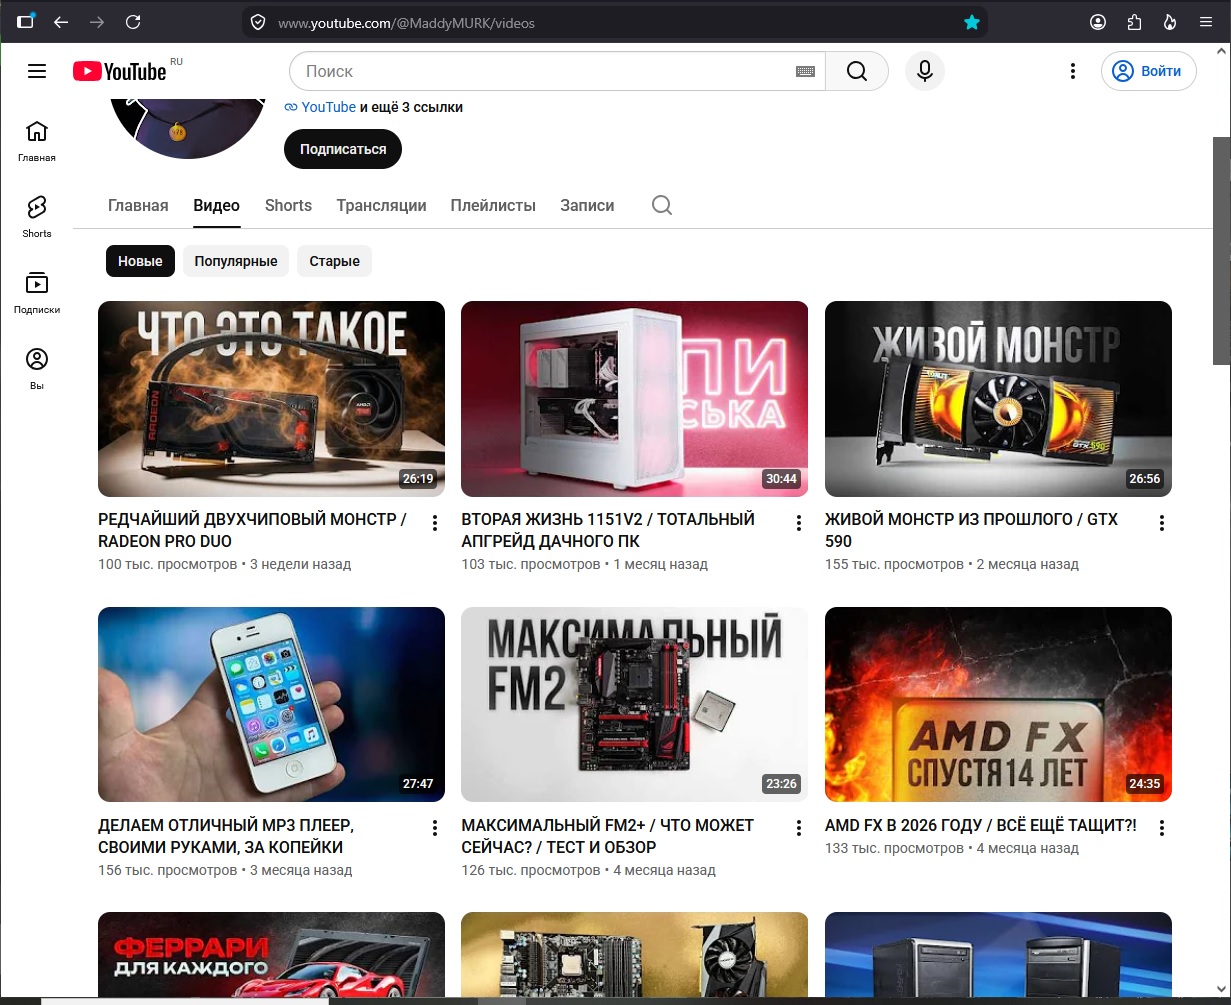Image resolution: width=1231 pixels, height=1005 pixels.
Task: Sort videos by Старые chip
Action: 334,261
